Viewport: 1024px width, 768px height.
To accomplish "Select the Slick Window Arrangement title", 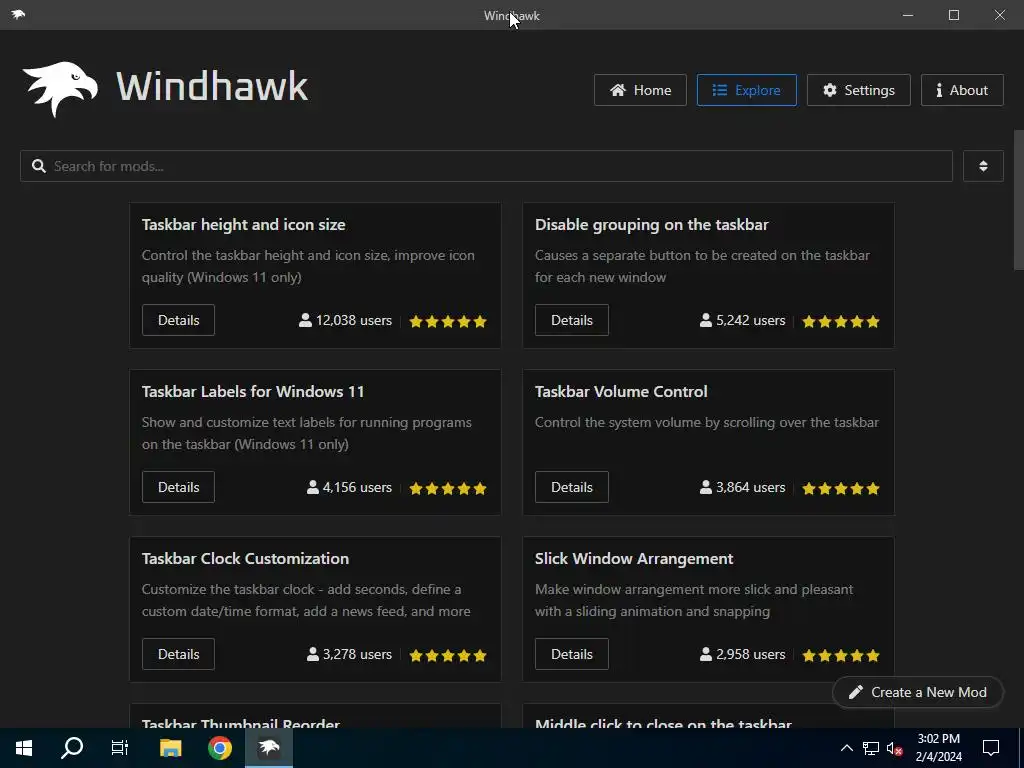I will [634, 559].
